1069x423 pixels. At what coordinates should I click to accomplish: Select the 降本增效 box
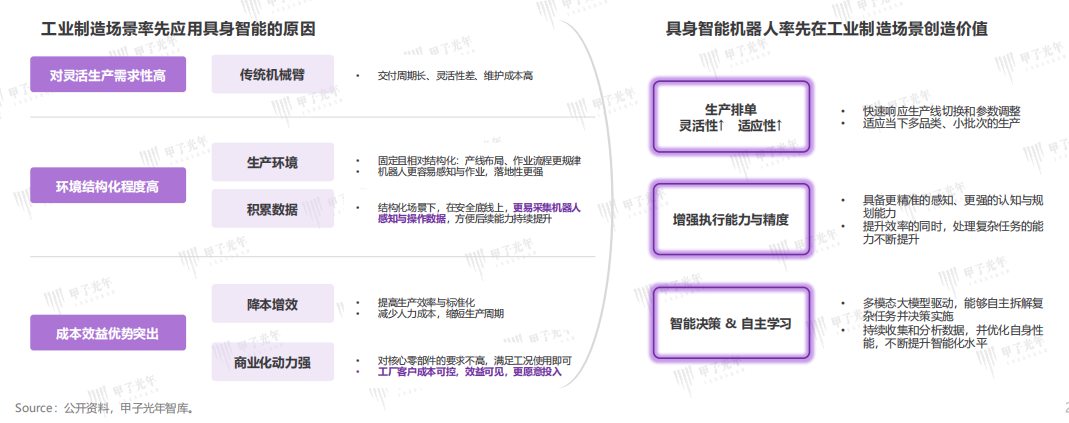tap(271, 304)
